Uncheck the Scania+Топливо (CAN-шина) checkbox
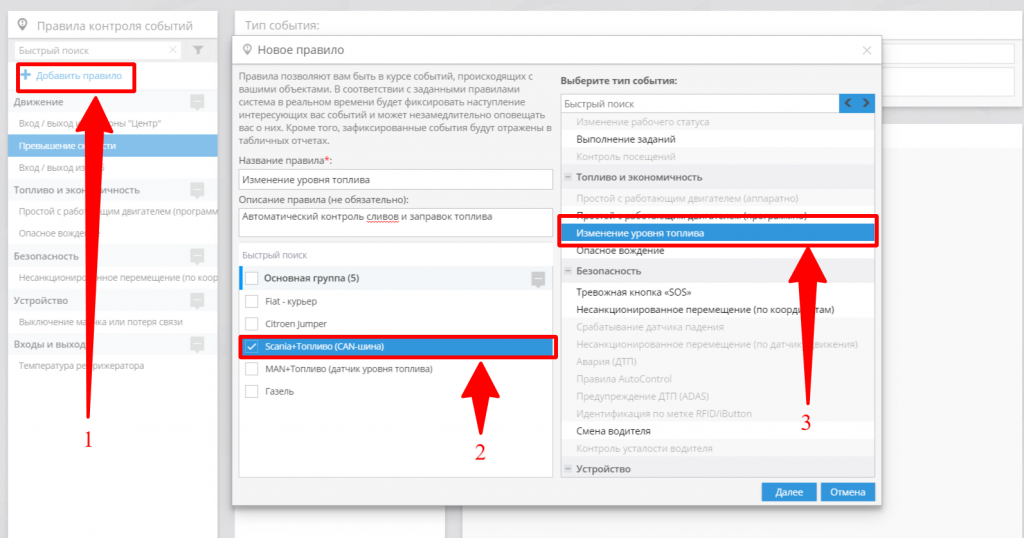 point(252,347)
